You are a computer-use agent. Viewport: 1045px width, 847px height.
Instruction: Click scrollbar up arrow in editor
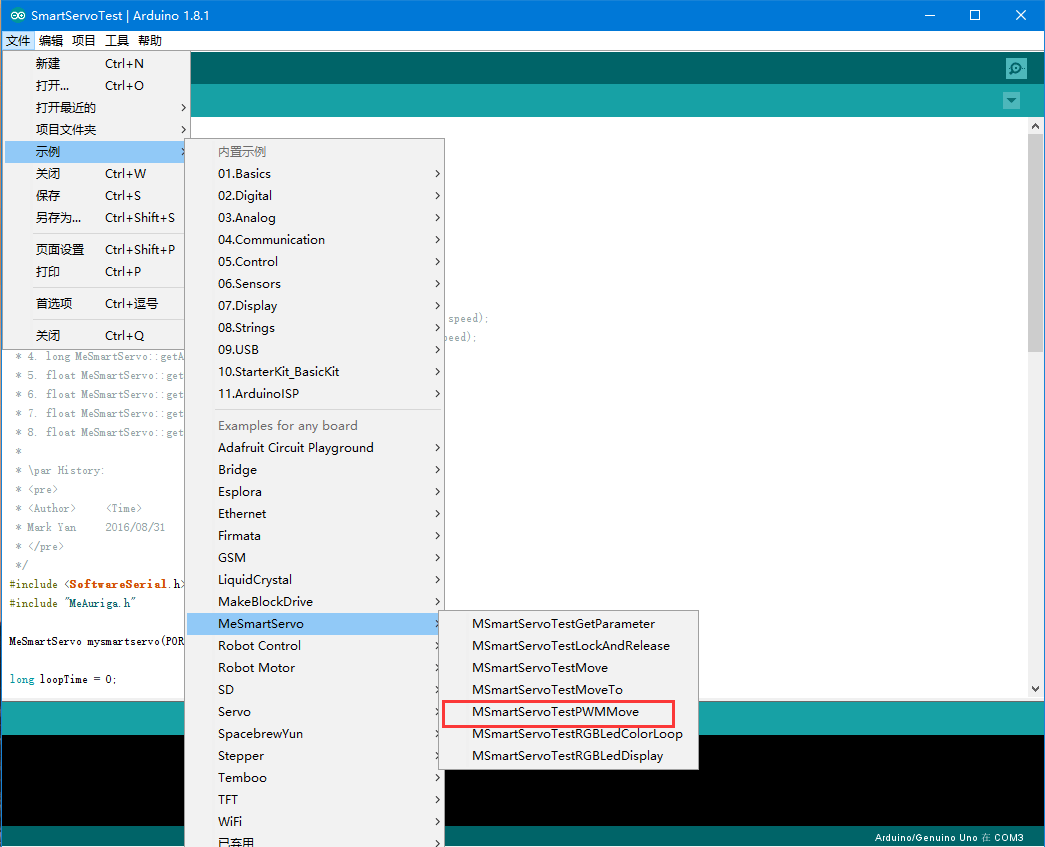[x=1035, y=125]
